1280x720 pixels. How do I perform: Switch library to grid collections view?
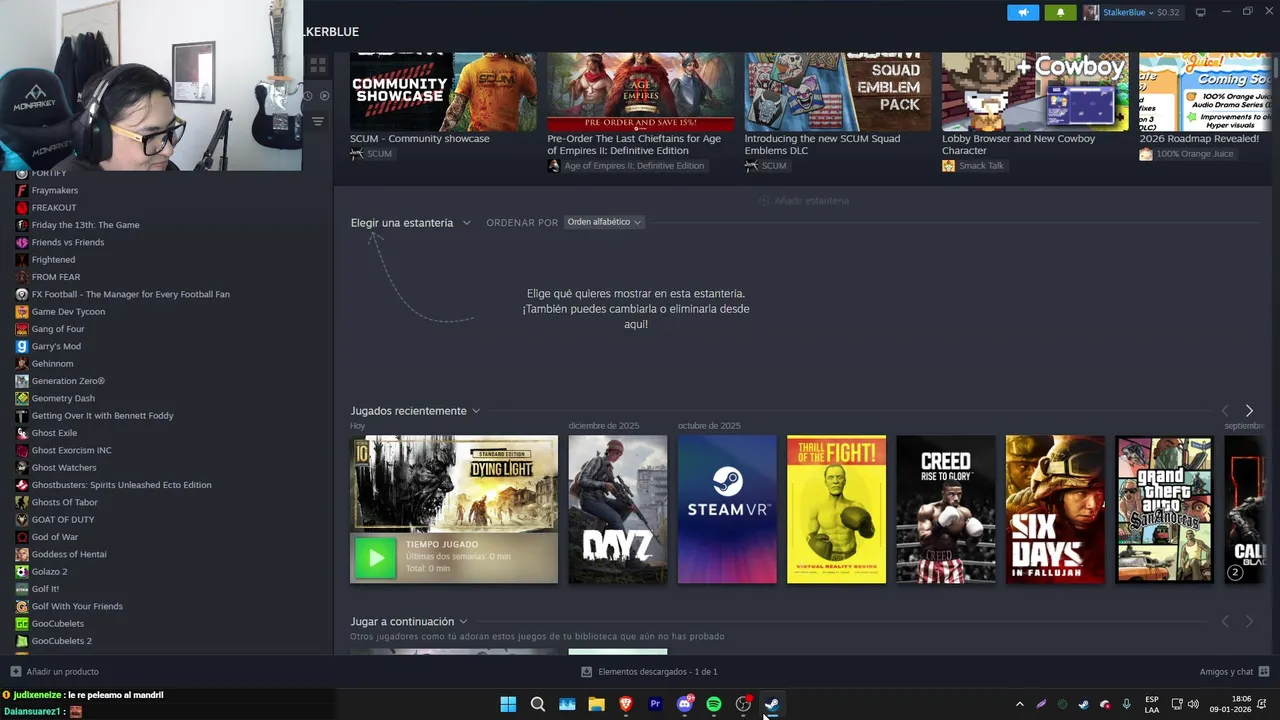pyautogui.click(x=318, y=66)
